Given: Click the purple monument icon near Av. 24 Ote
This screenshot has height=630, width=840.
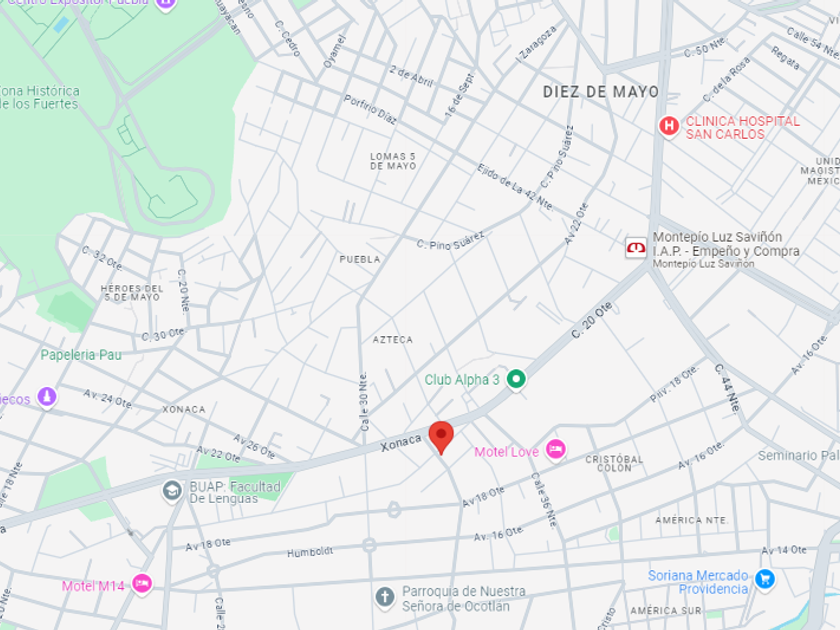Looking at the screenshot, I should click(x=47, y=398).
